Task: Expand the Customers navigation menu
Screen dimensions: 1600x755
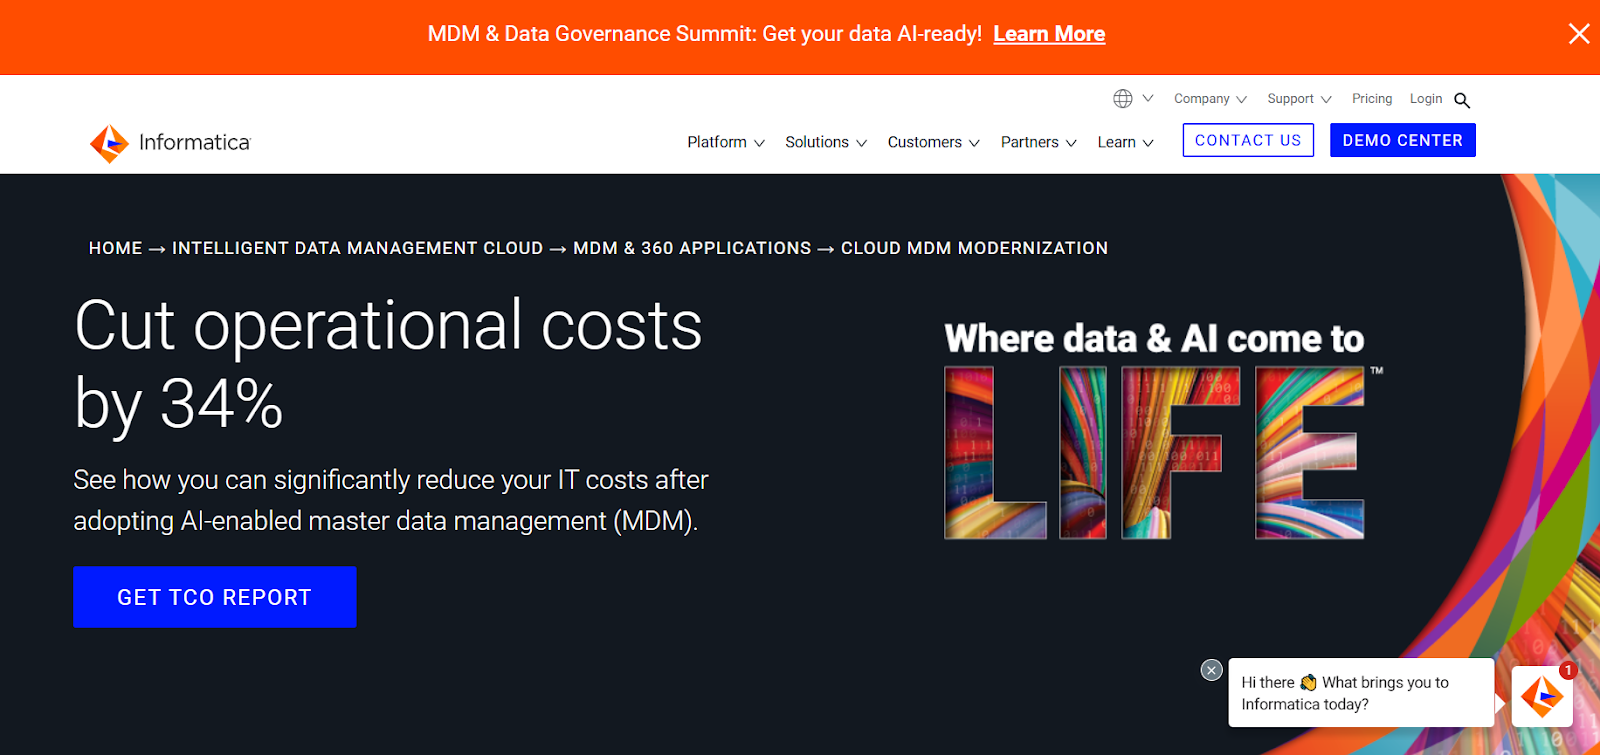Action: pos(934,142)
